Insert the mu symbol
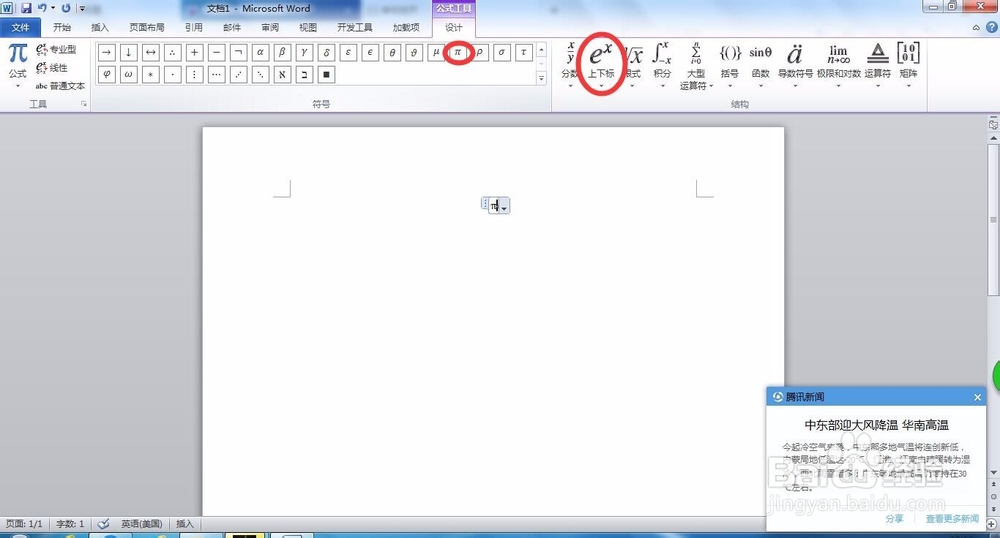Viewport: 1000px width, 538px height. click(436, 53)
